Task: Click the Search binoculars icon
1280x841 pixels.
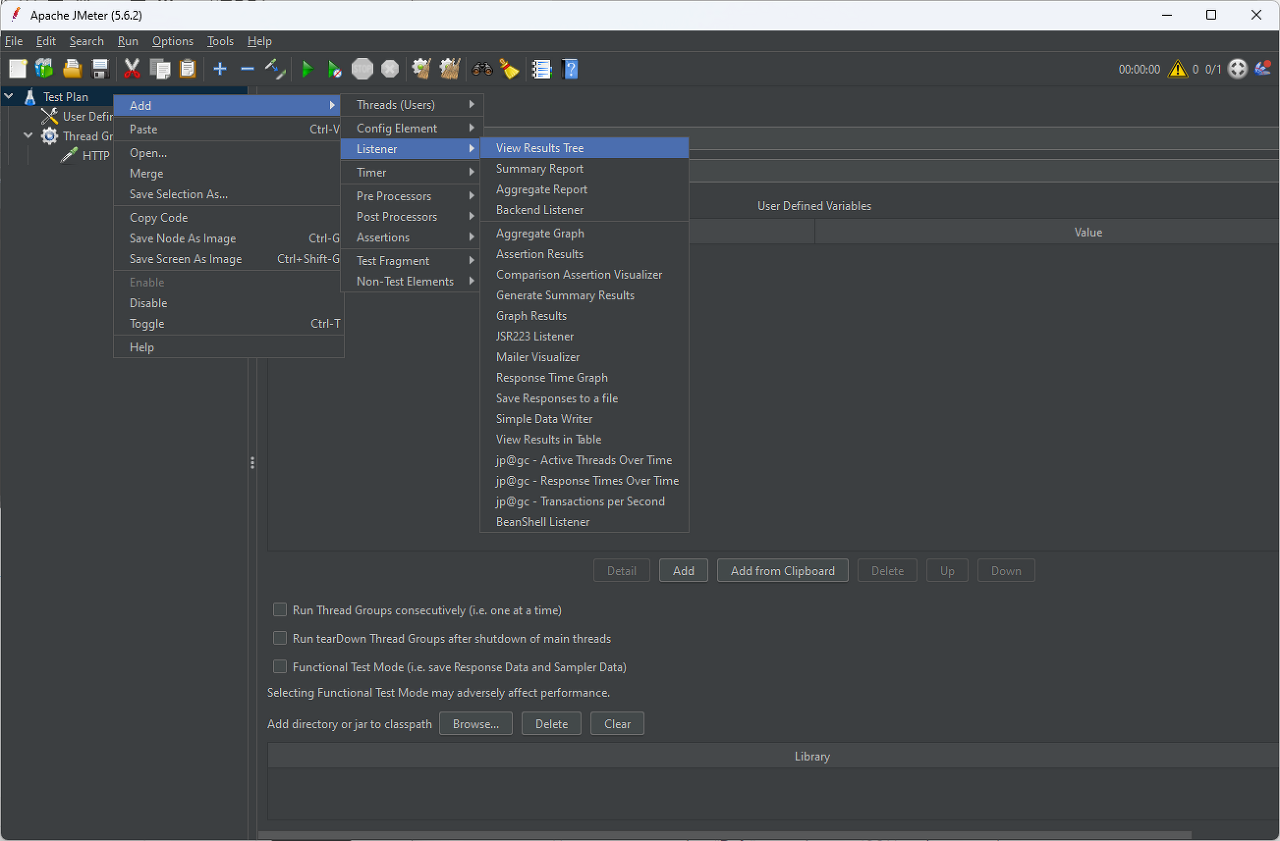Action: [x=482, y=69]
